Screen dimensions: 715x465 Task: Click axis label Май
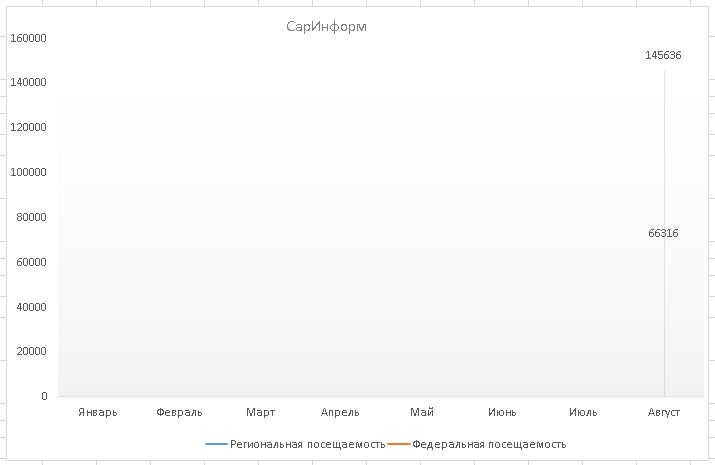point(421,412)
